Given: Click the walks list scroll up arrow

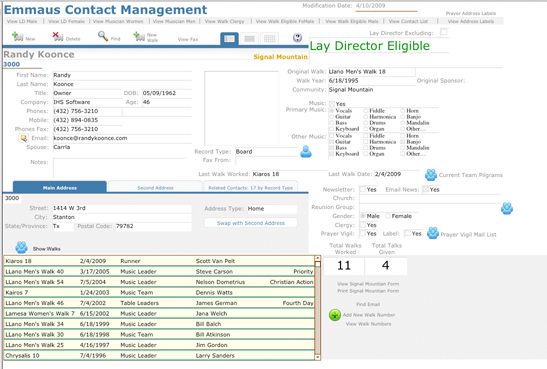Looking at the screenshot, I should tap(317, 258).
